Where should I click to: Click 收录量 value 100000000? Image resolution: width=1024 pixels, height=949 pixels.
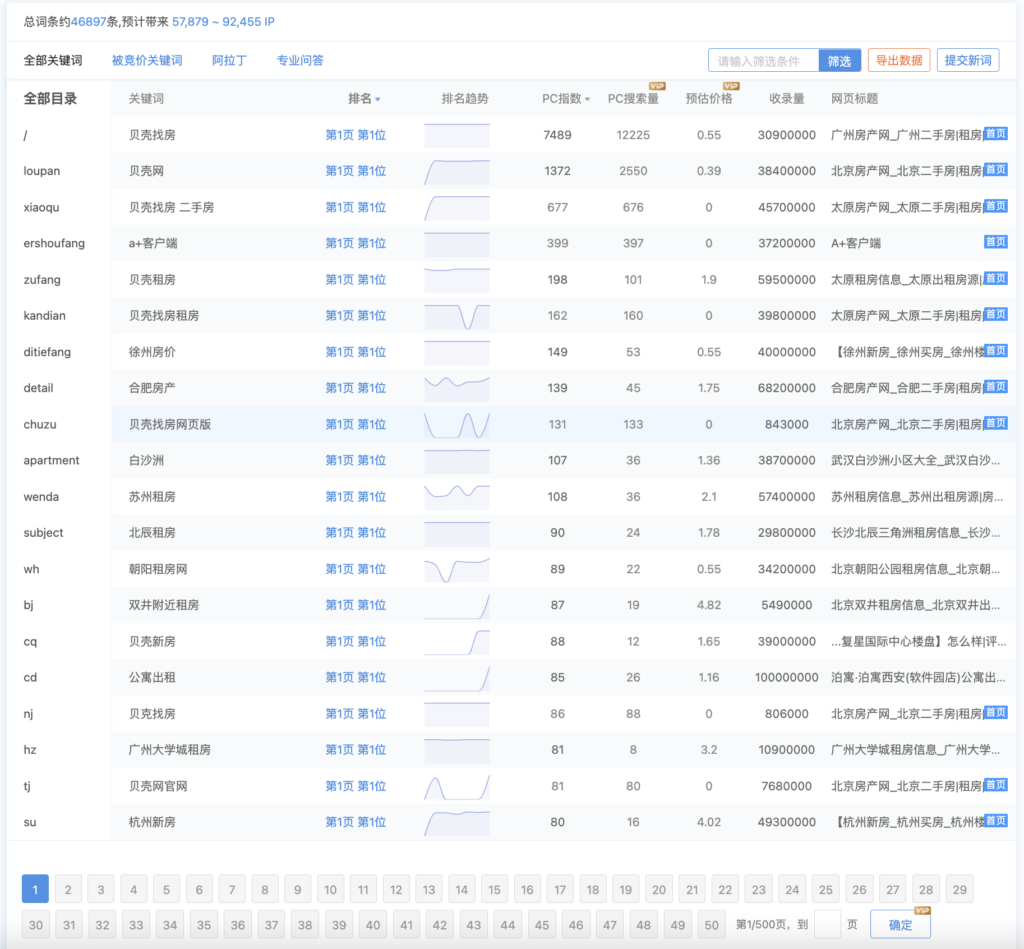[x=786, y=677]
